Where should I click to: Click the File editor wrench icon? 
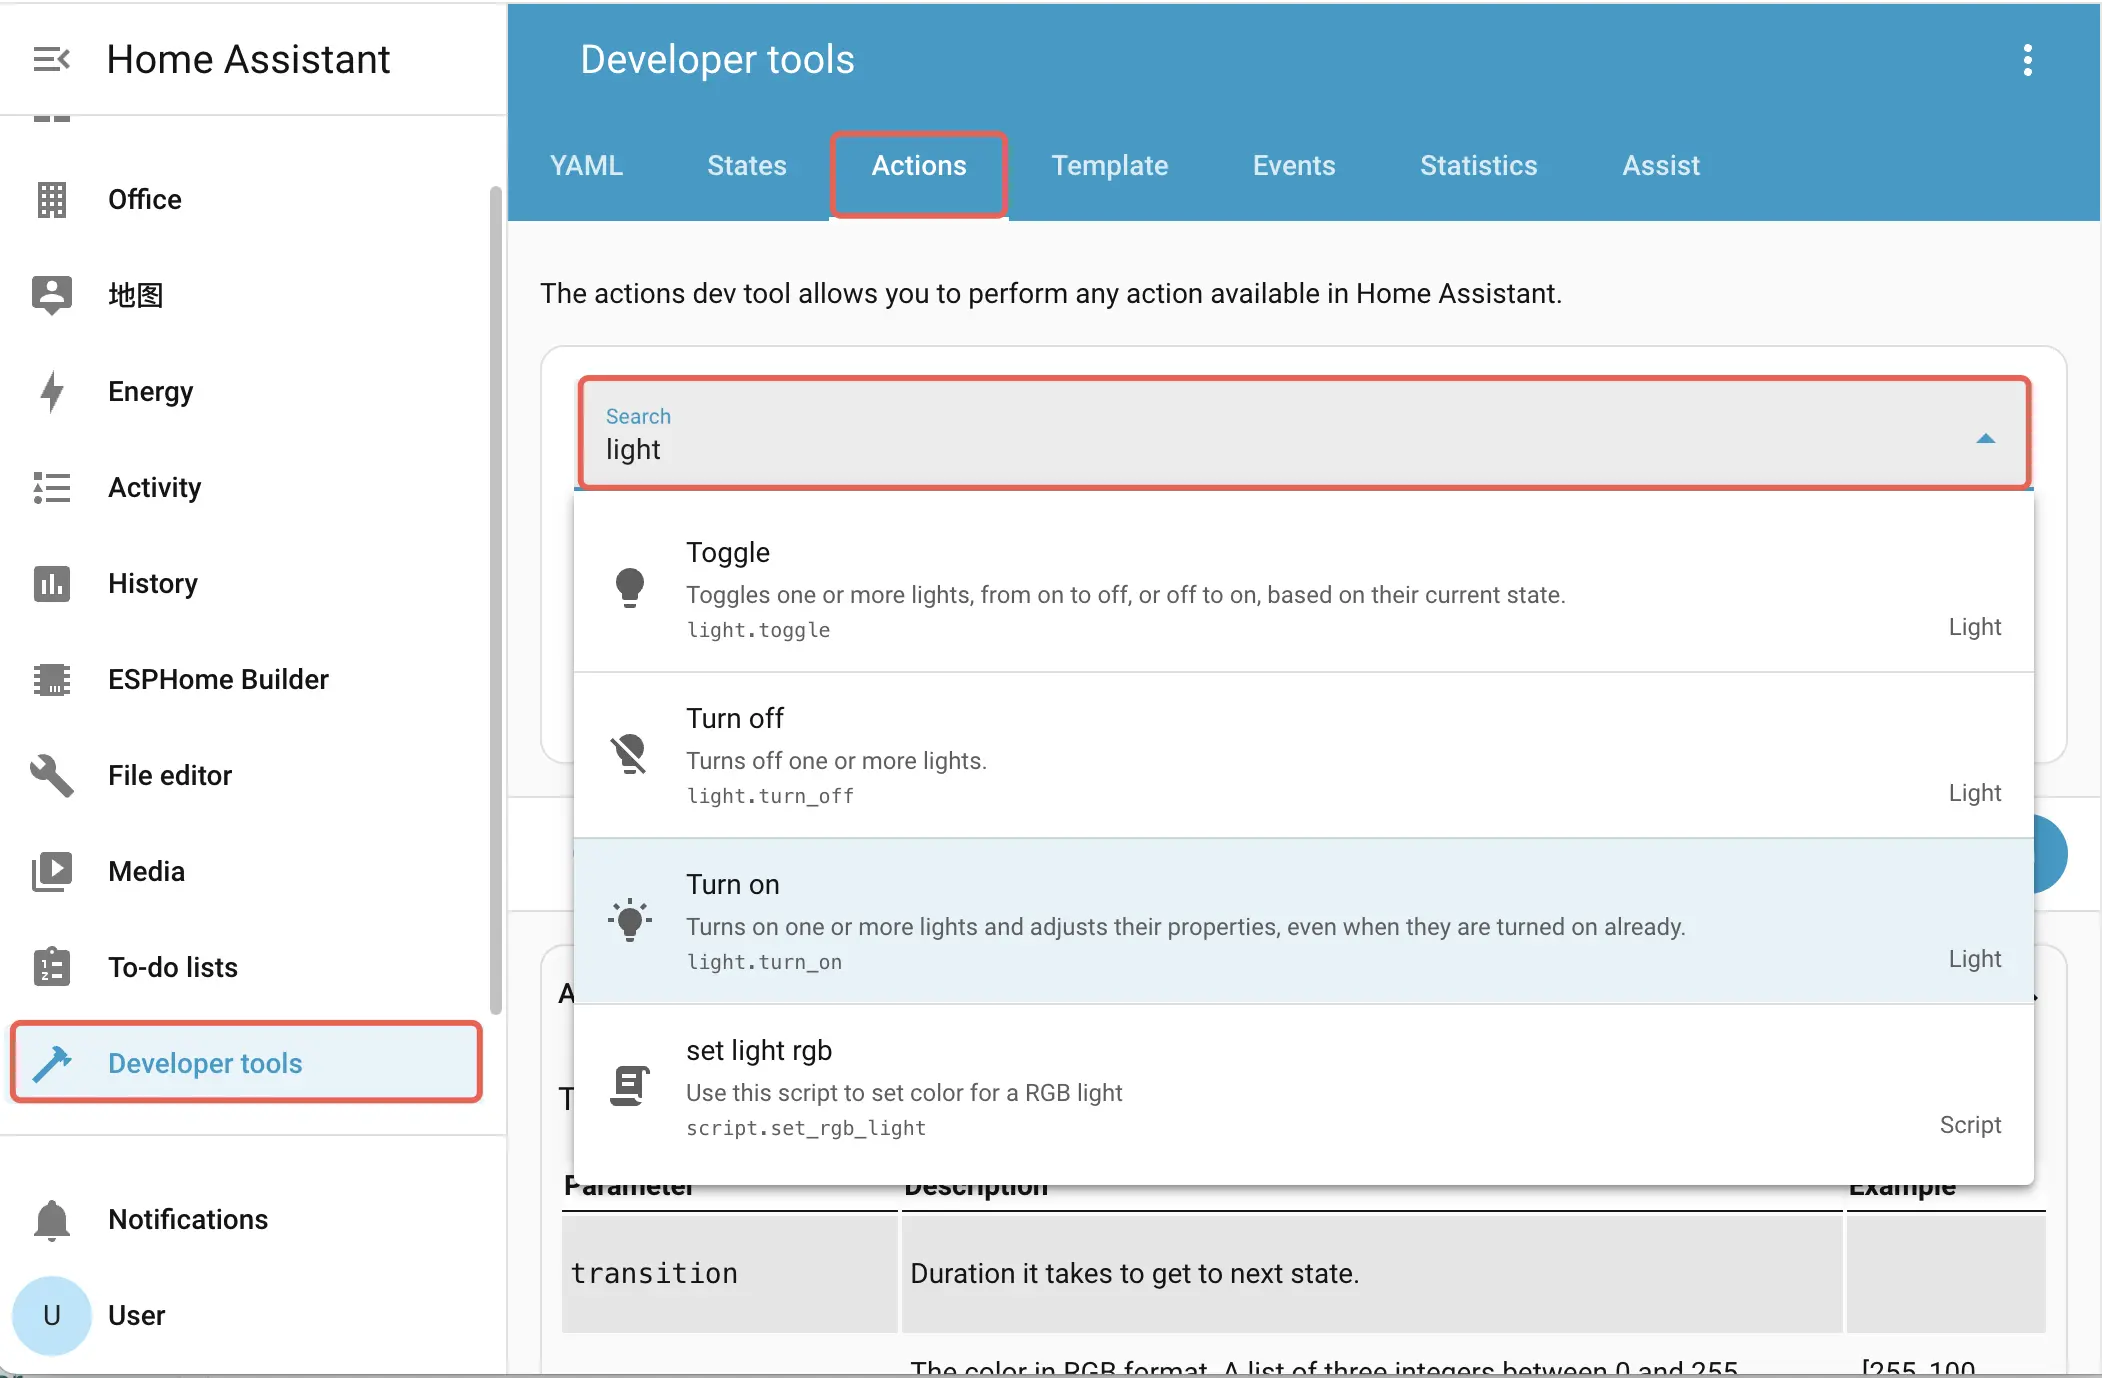pyautogui.click(x=51, y=776)
